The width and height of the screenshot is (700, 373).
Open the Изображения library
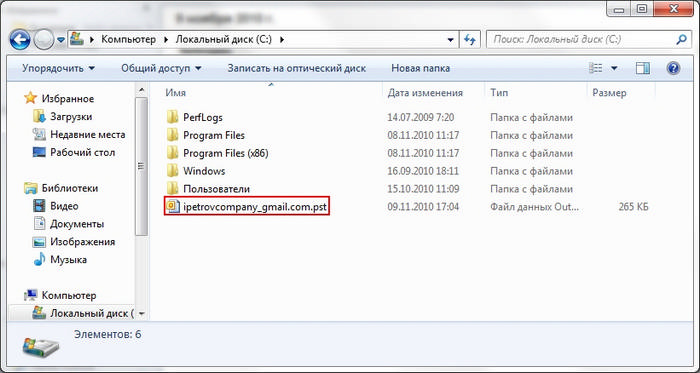point(83,242)
